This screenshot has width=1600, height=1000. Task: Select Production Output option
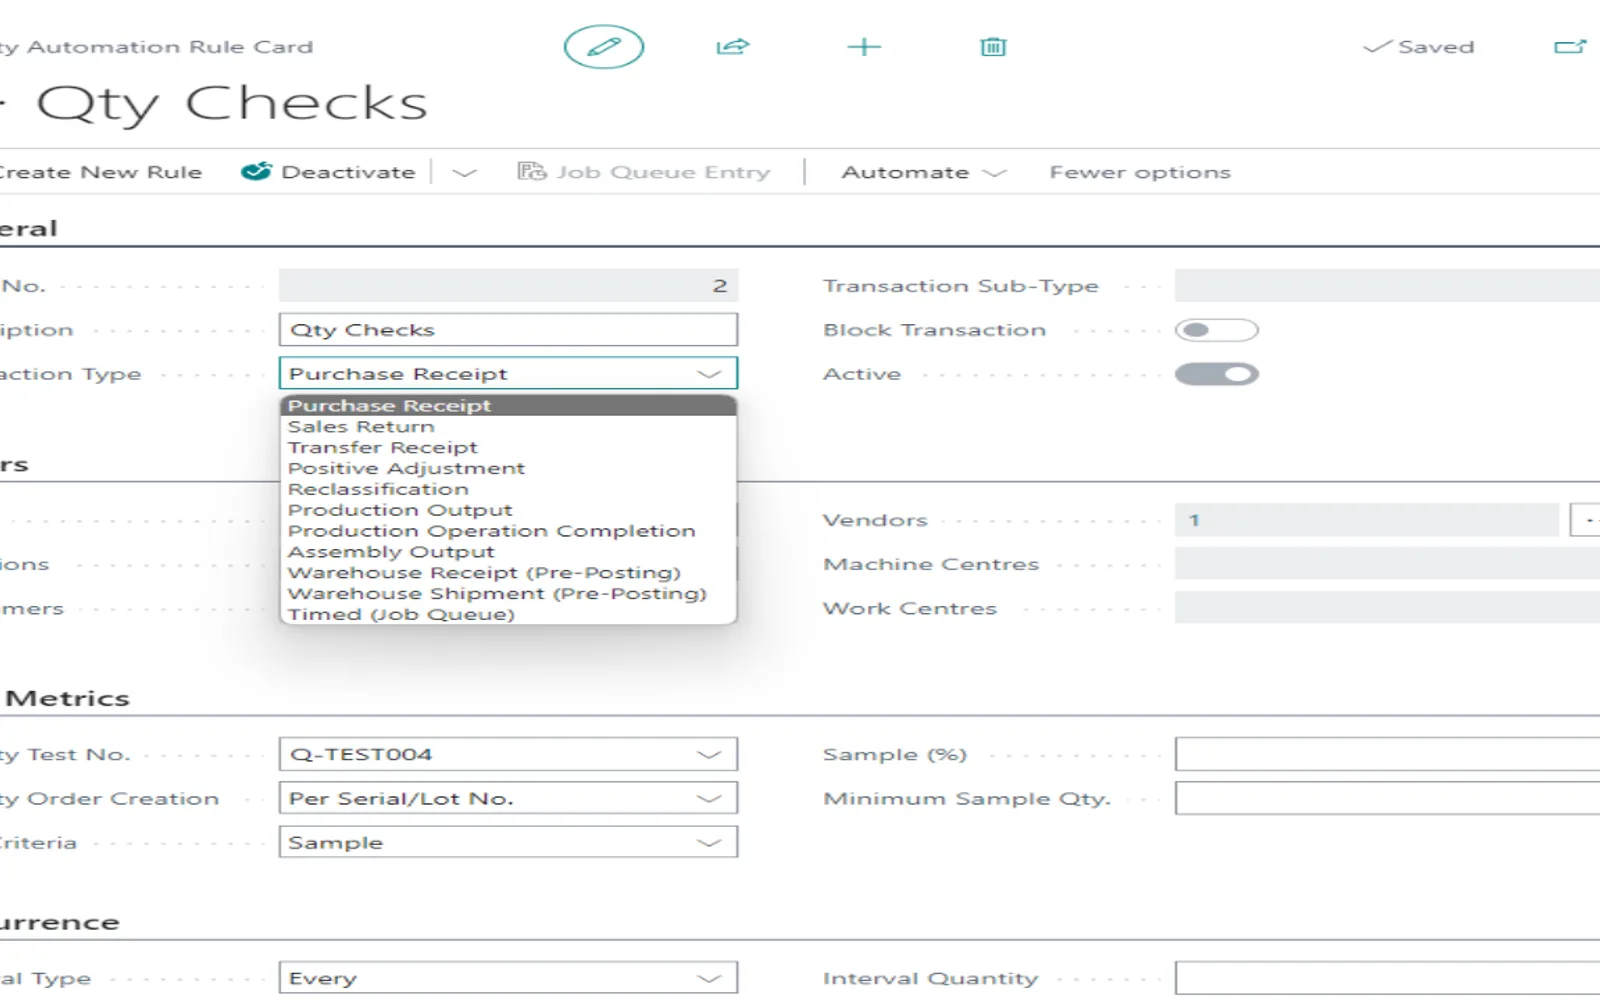click(508, 511)
